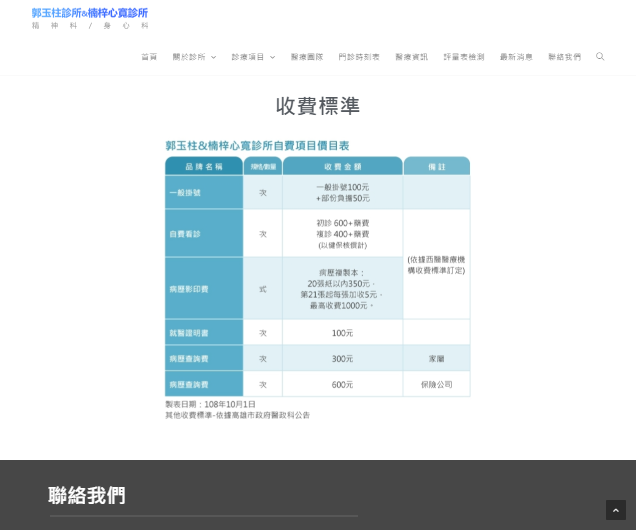Screen dimensions: 636x530
Task: Click the 一般掛號 row in fee table
Action: tap(318, 192)
